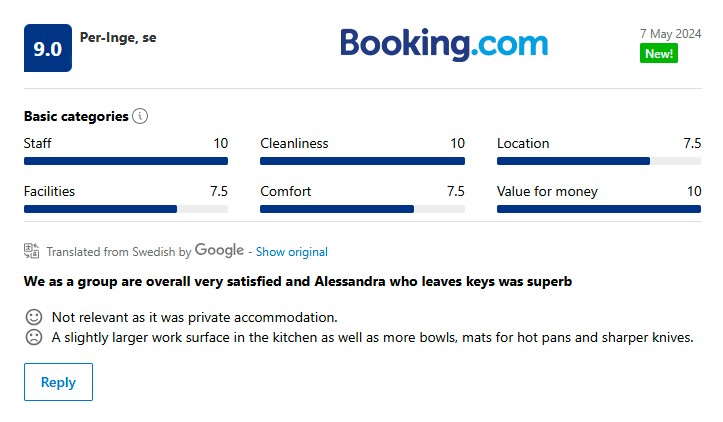Click the reviewer name Per-Inge, se
The height and width of the screenshot is (422, 723).
click(x=118, y=37)
